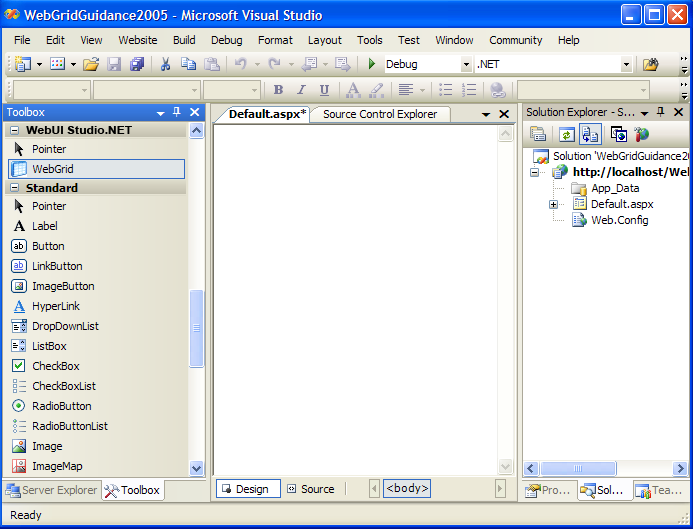Click the Convert to Hyperlink icon
The image size is (693, 529).
tap(498, 90)
